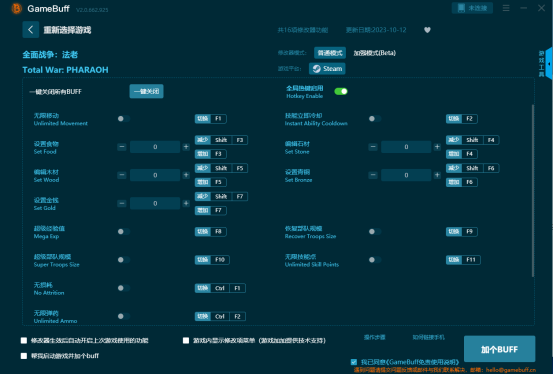This screenshot has height=374, width=554.
Task: Toggle the Hotkey Enable switch
Action: point(341,91)
